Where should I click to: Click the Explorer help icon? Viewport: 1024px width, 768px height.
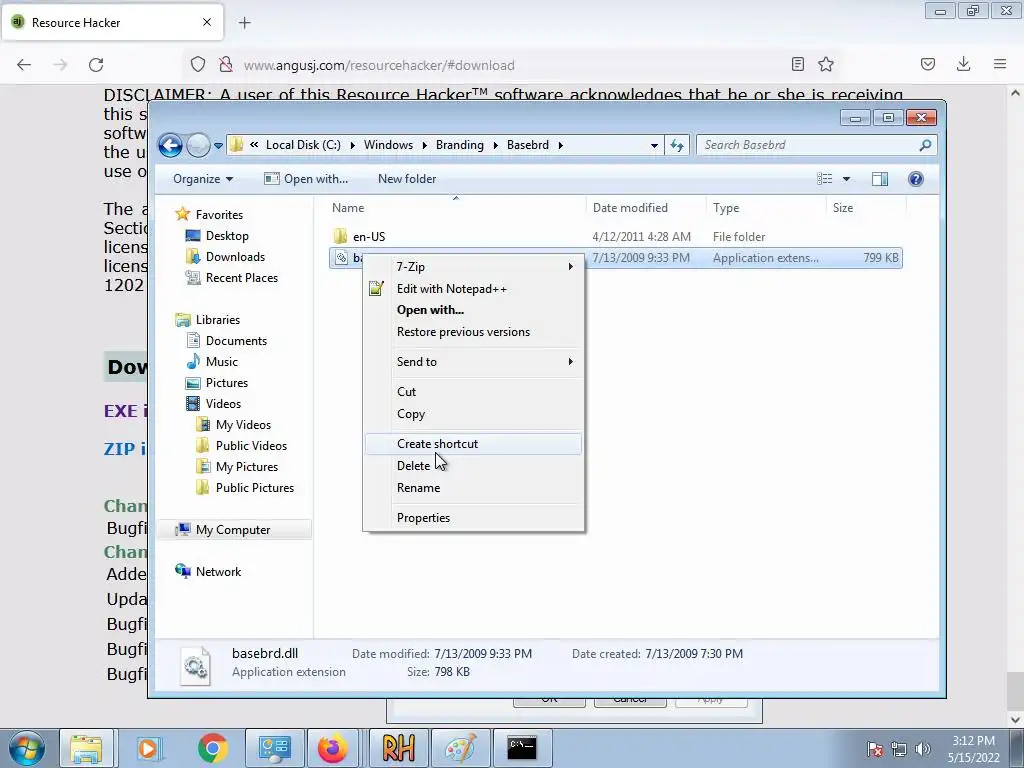coord(916,179)
